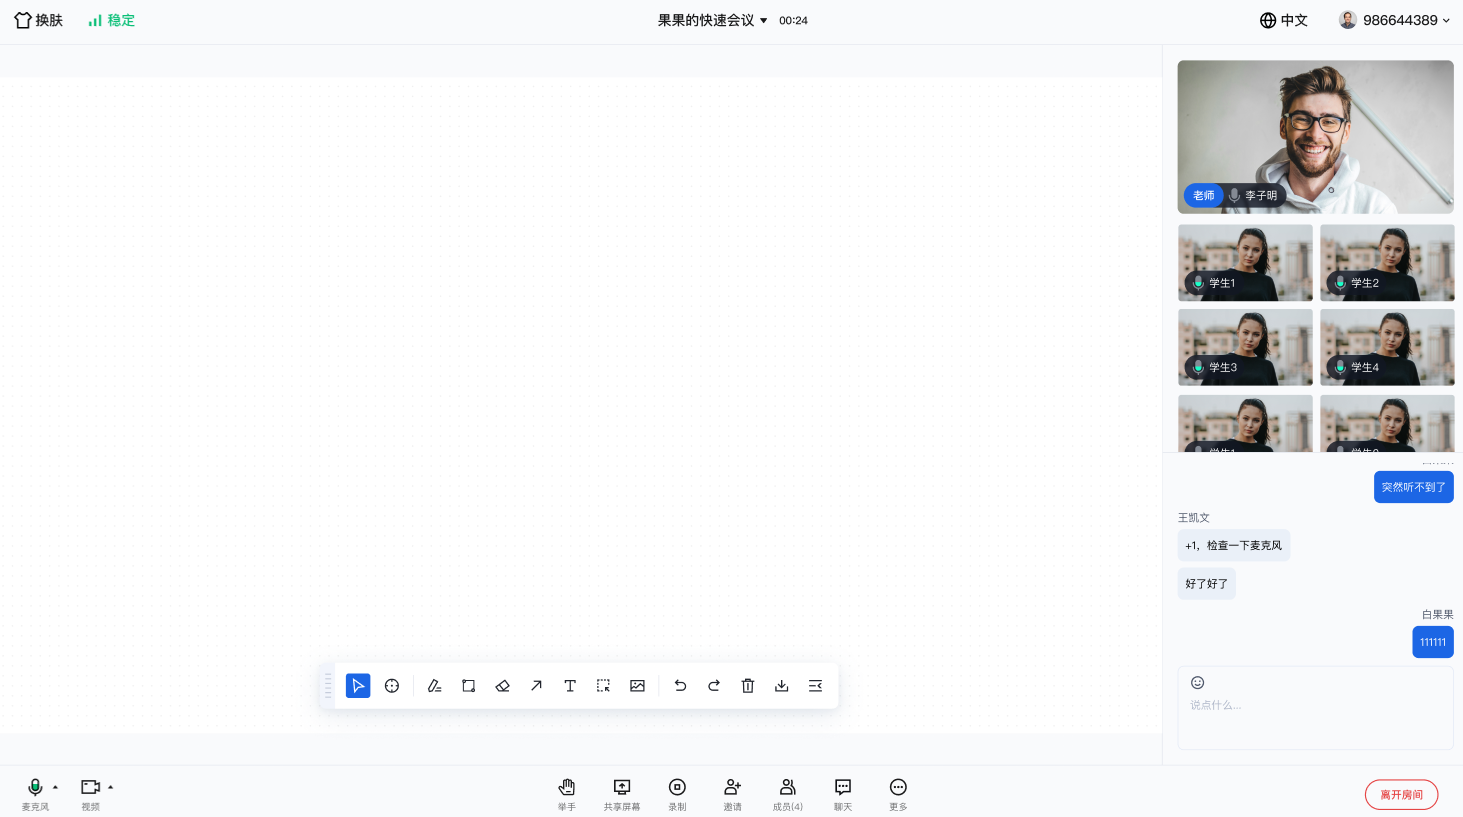Viewport: 1463px width, 817px height.
Task: Select 学生3 video thumbnail
Action: click(x=1245, y=347)
